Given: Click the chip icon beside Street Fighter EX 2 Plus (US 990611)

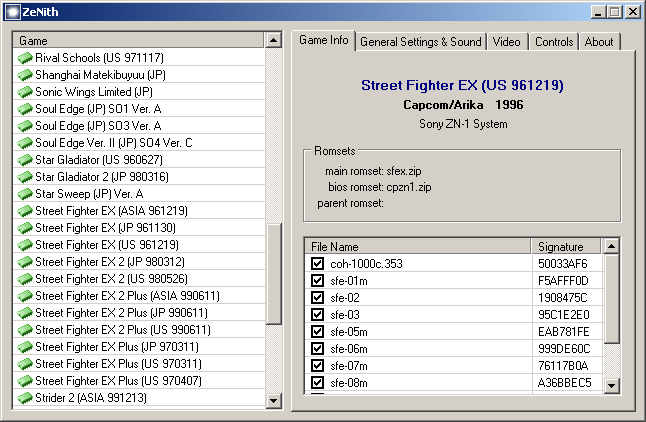Looking at the screenshot, I should (x=25, y=330).
